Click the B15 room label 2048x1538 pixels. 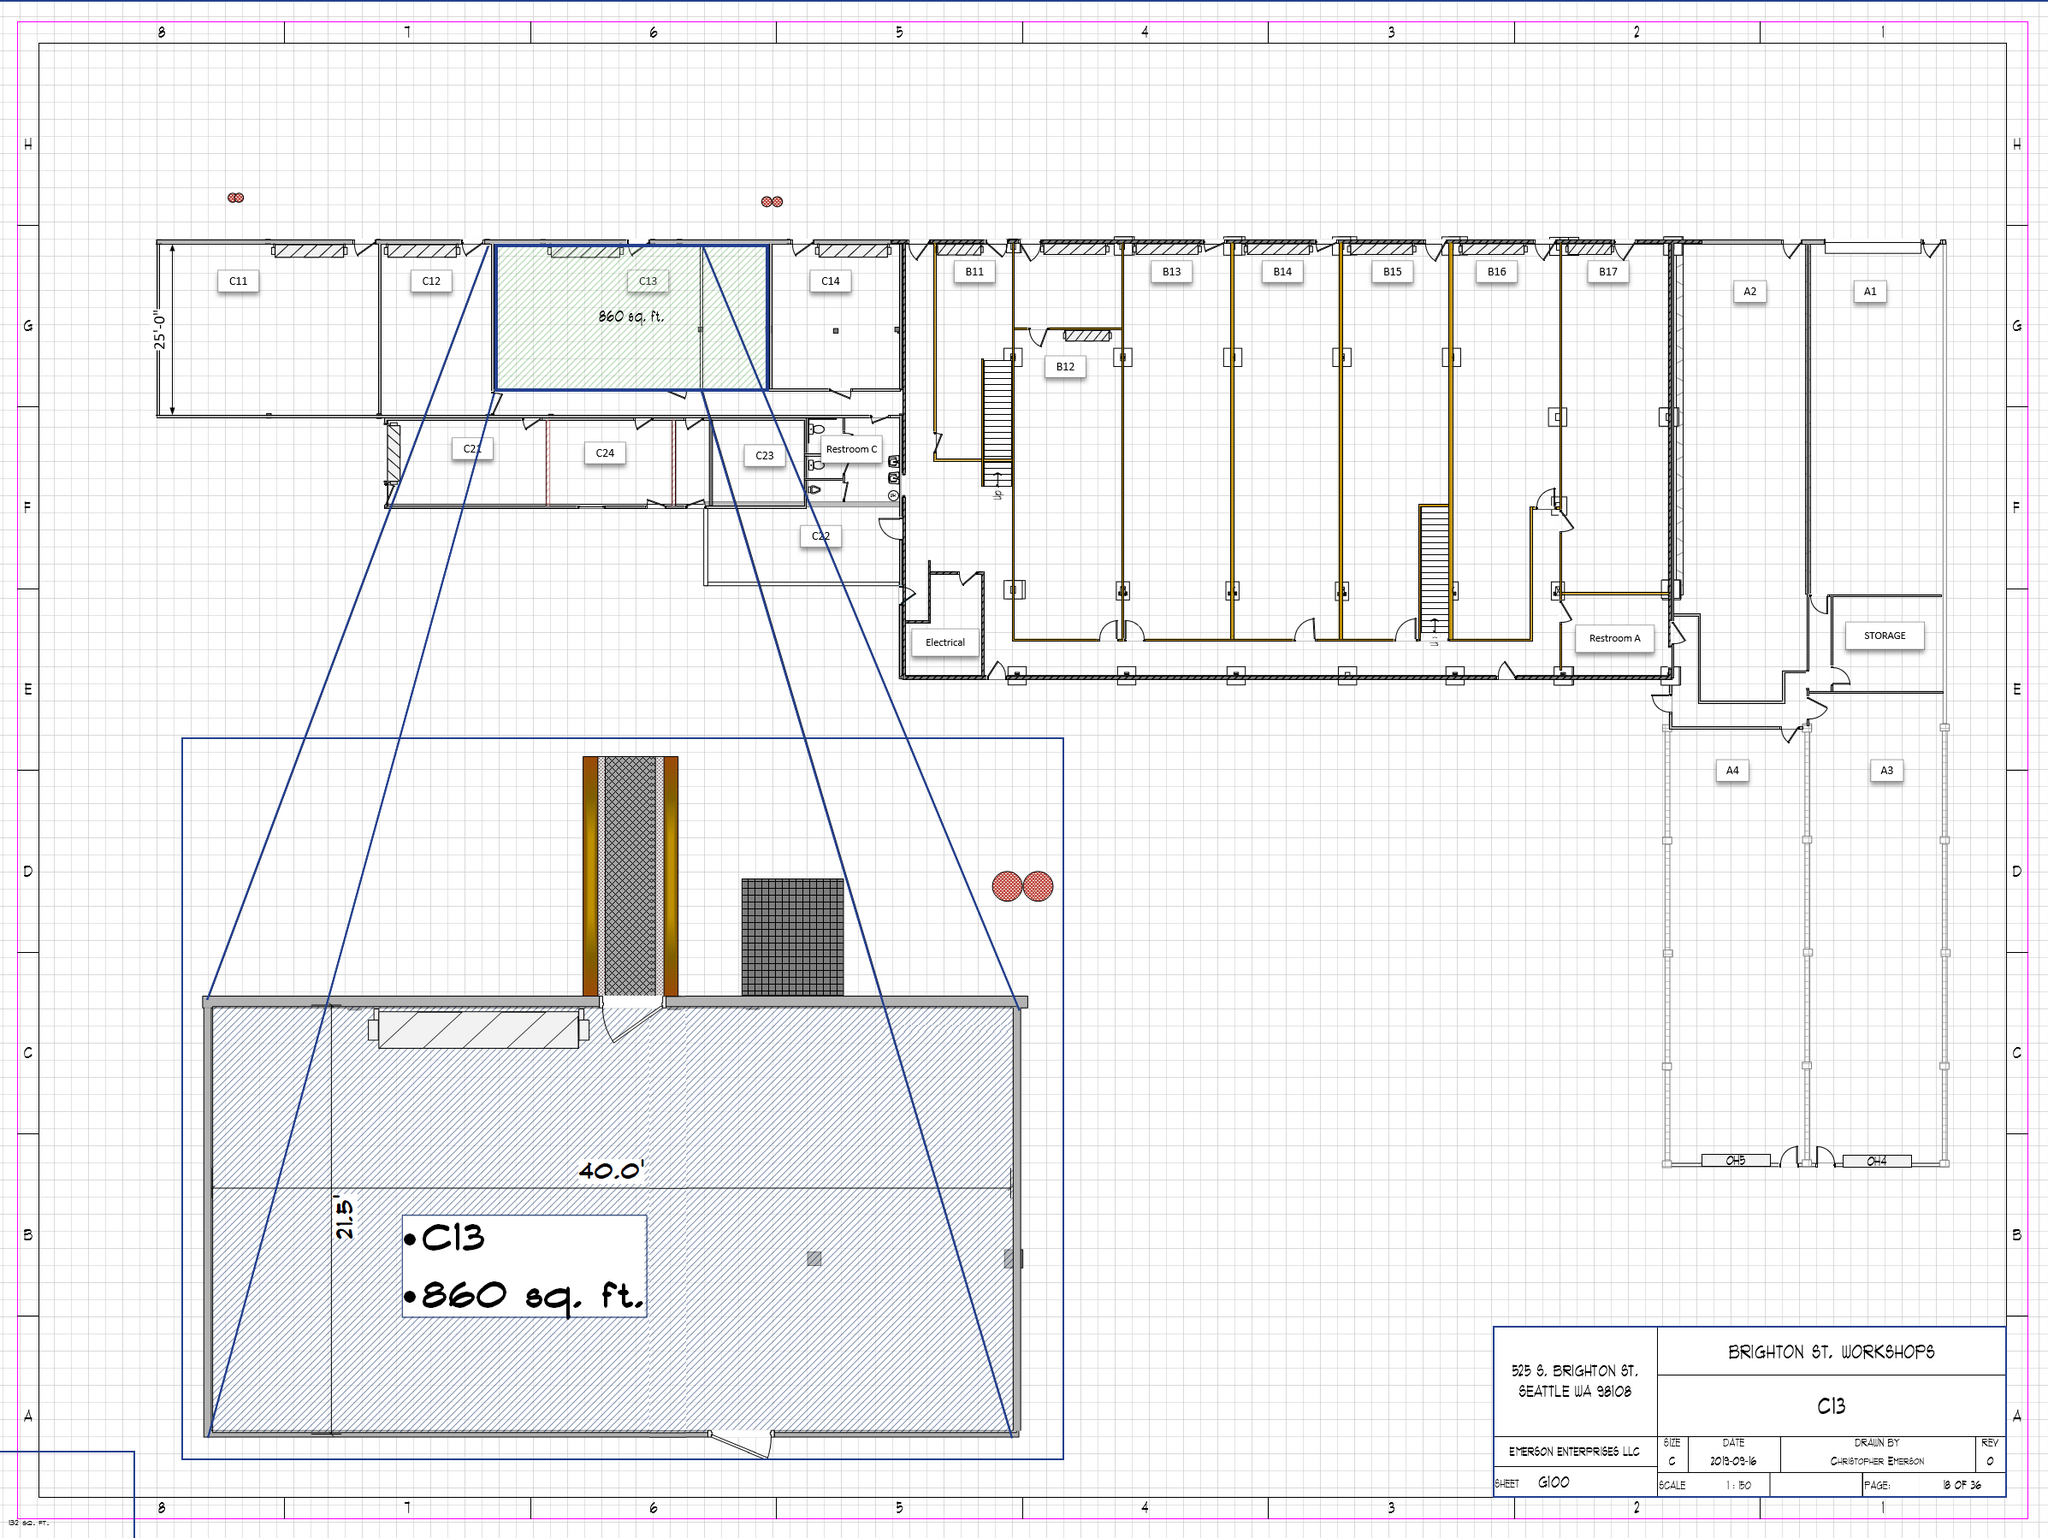[1392, 271]
